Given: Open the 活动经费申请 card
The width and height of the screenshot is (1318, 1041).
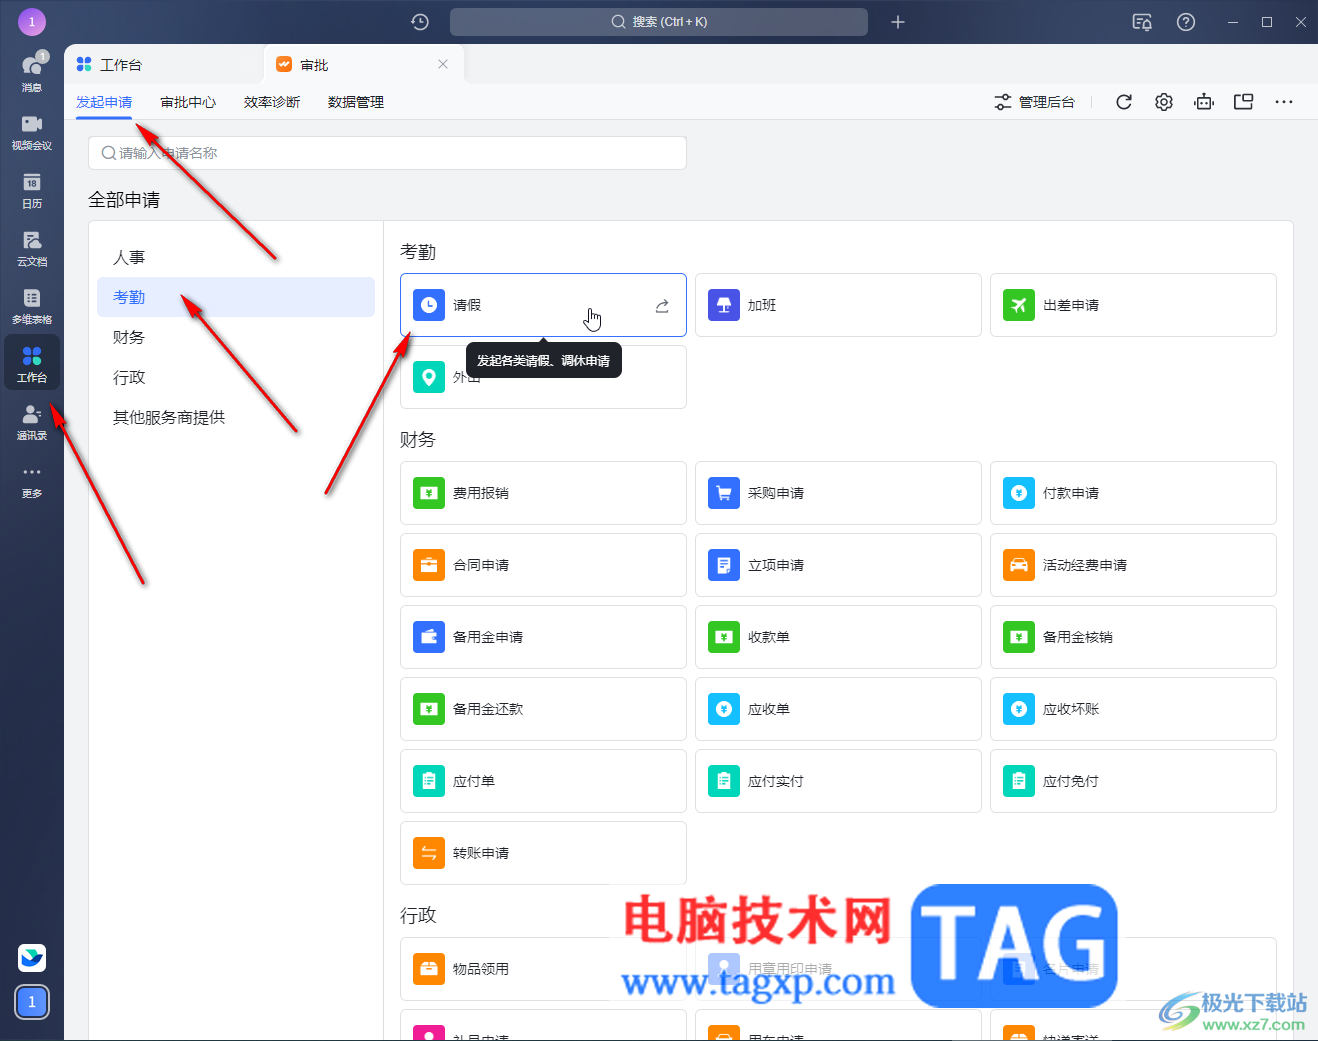Looking at the screenshot, I should (x=1133, y=565).
